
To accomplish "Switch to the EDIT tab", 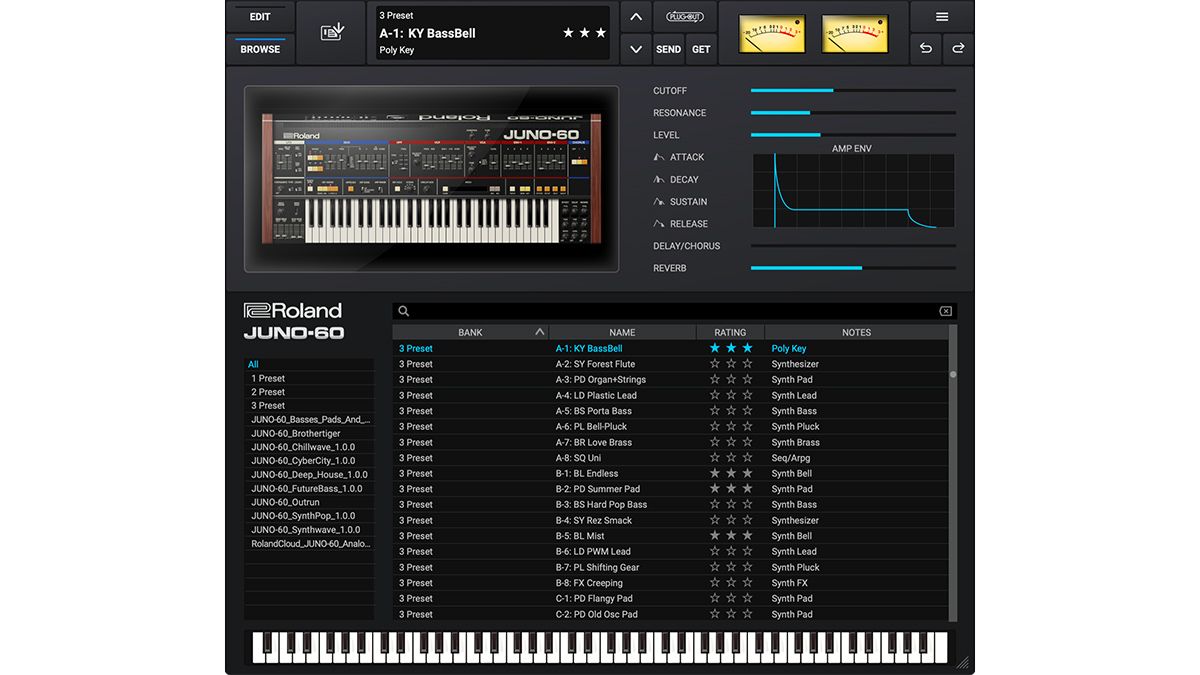I will point(259,16).
